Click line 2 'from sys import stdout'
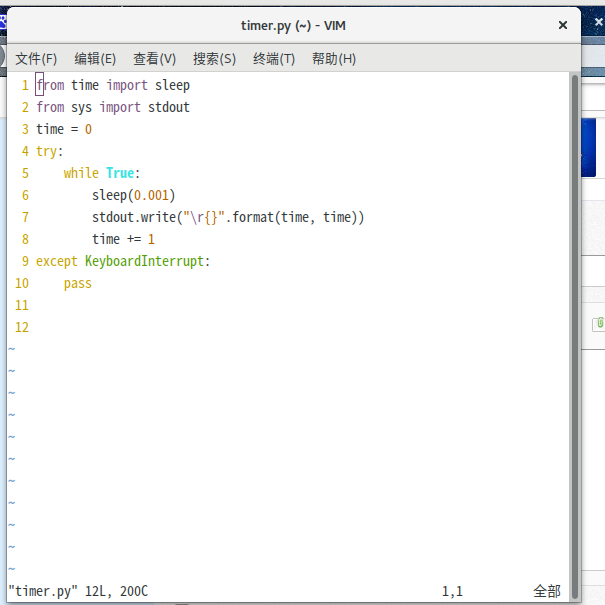Viewport: 605px width, 605px height. [x=113, y=107]
